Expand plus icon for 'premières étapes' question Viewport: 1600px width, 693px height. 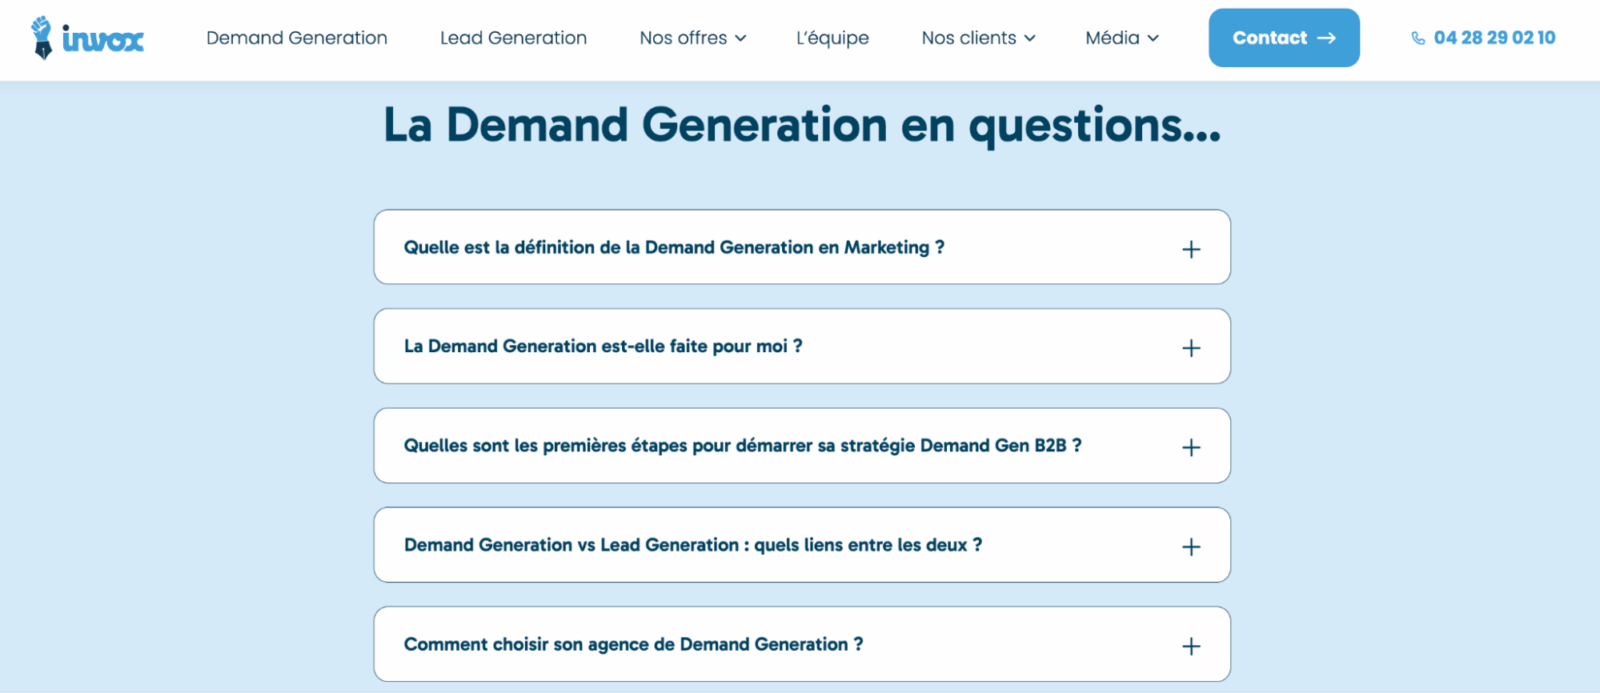[x=1191, y=447]
